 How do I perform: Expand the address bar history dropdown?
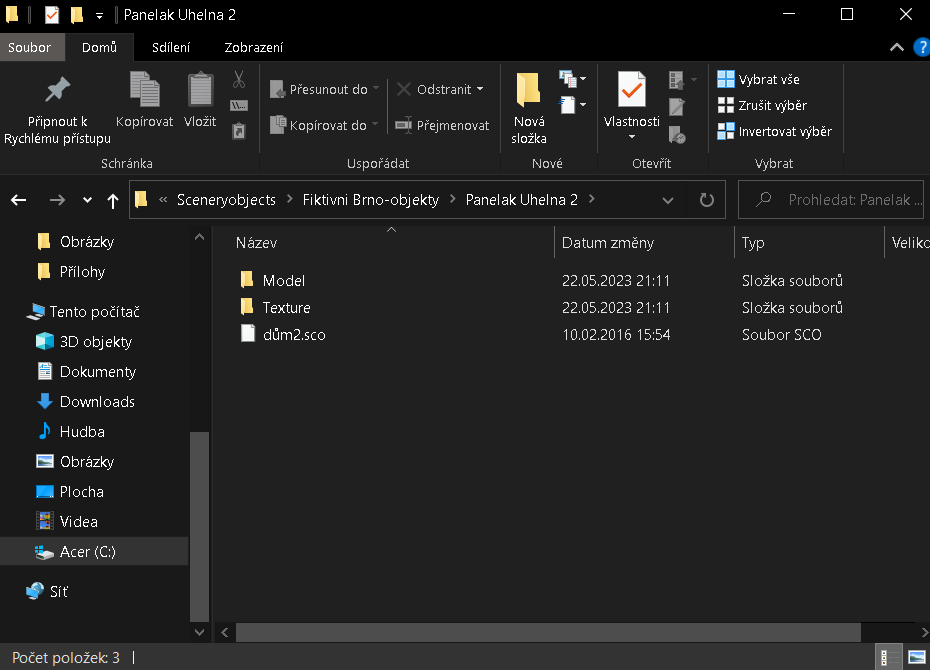coord(668,200)
